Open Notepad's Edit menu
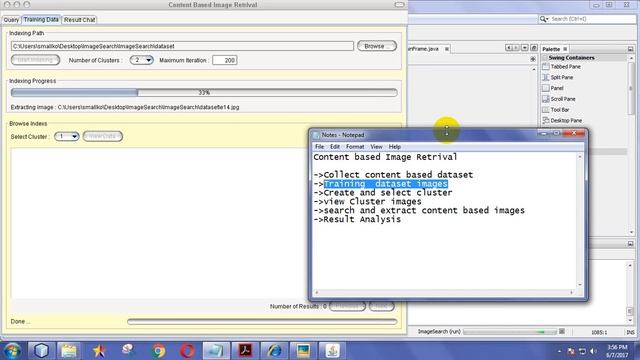 335,147
